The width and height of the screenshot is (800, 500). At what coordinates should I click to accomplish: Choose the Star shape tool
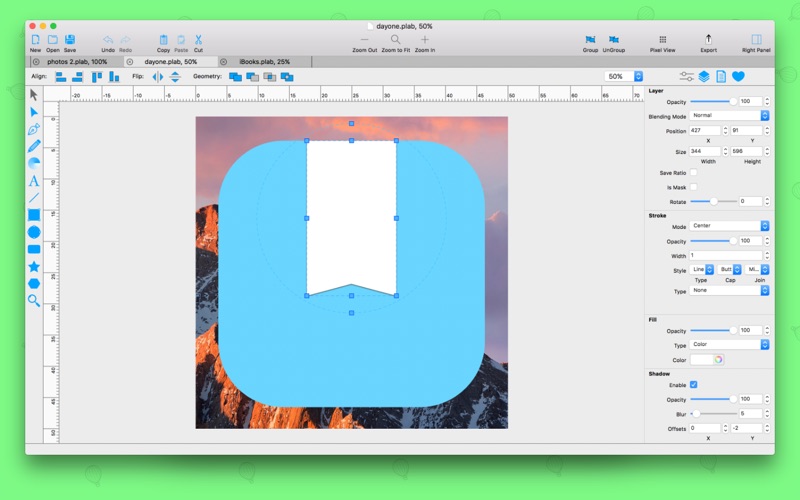tap(34, 266)
